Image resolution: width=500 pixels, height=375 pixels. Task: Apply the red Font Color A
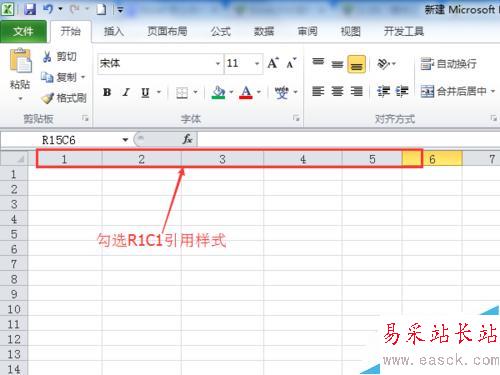point(246,92)
